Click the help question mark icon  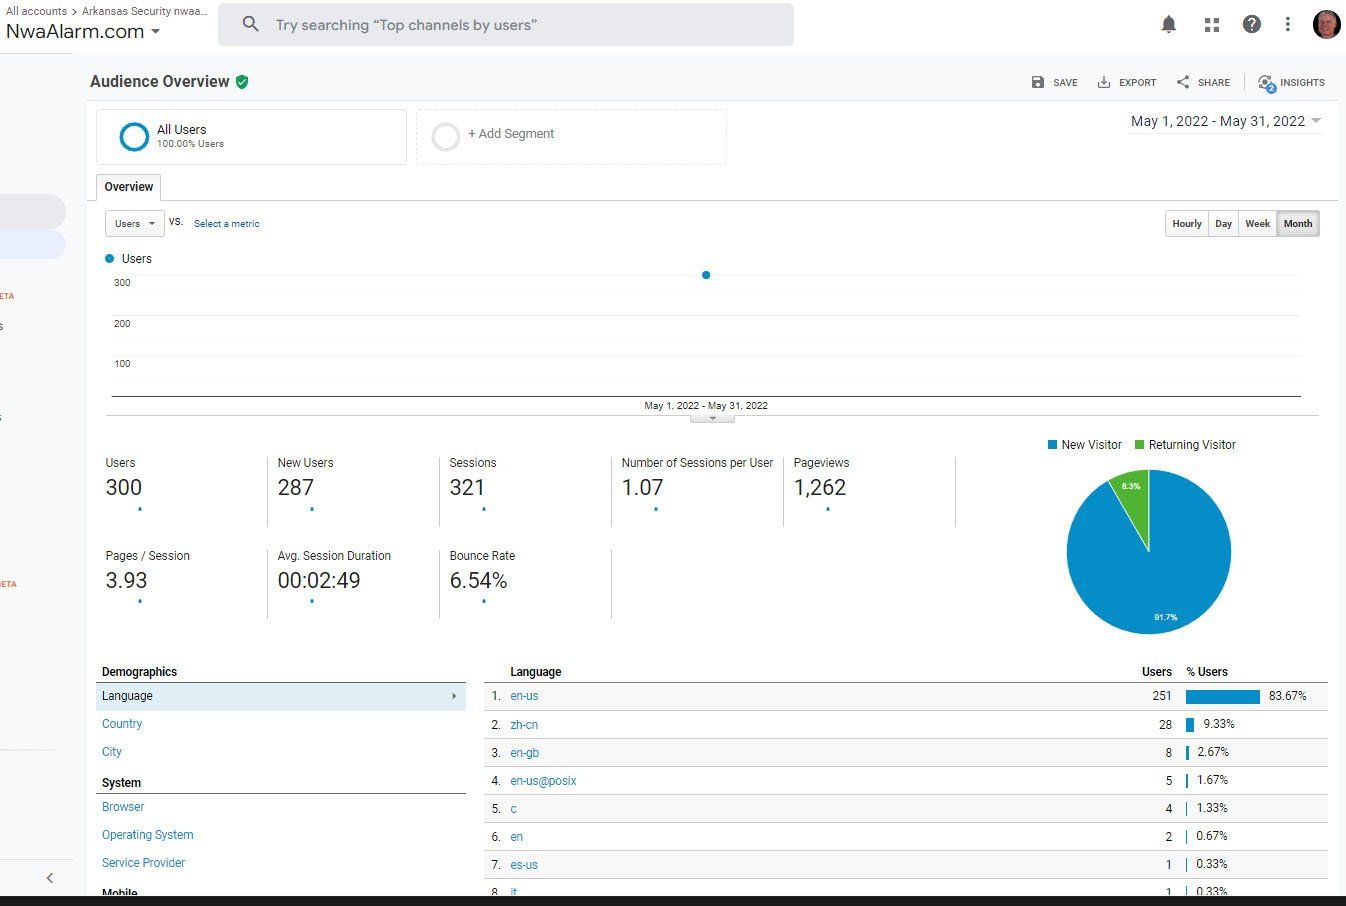click(1251, 25)
